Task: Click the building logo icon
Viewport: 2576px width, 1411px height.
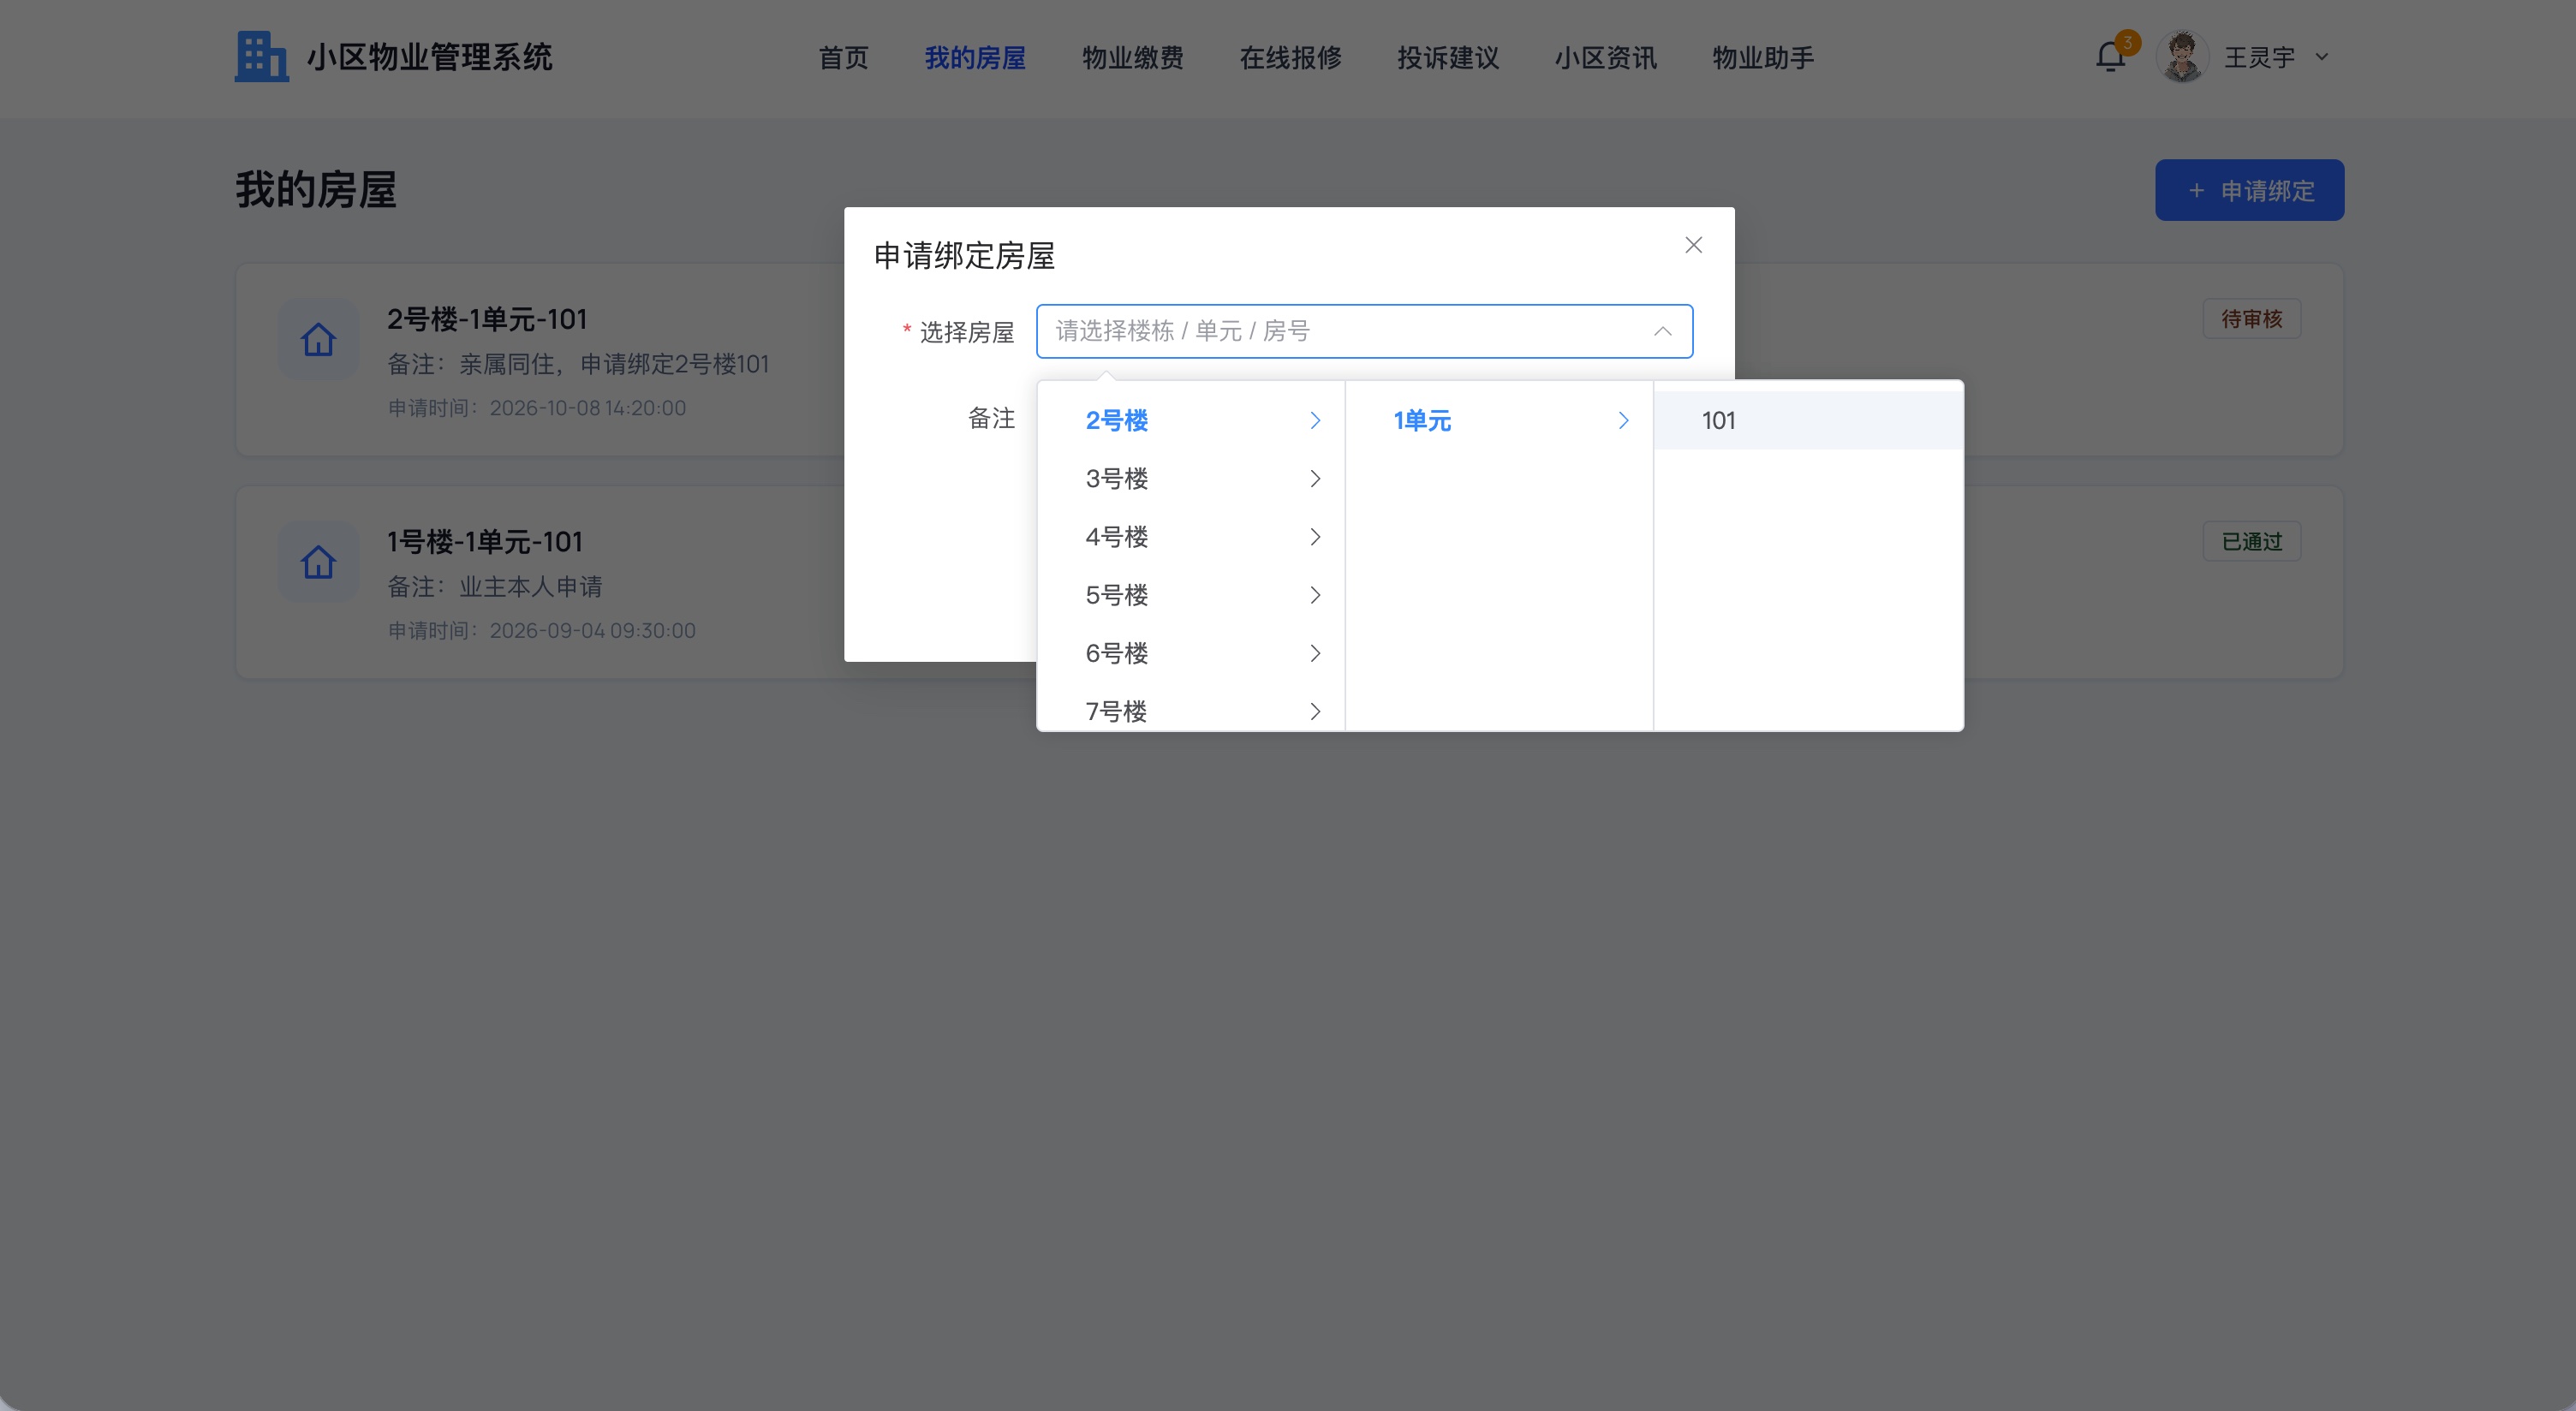Action: coord(261,57)
